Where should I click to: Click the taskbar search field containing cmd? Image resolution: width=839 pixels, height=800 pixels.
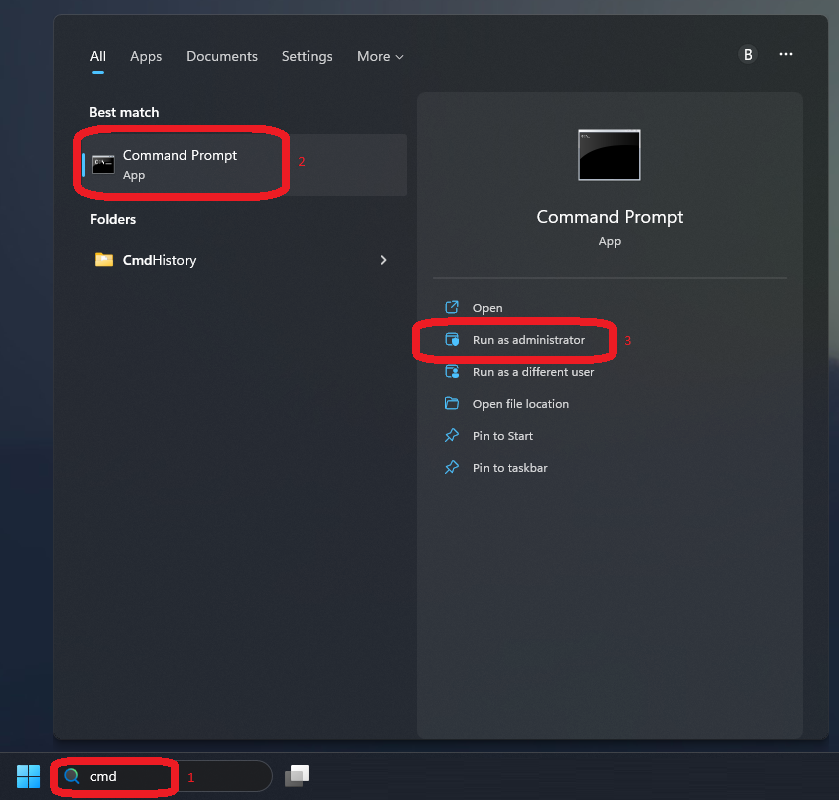(163, 776)
